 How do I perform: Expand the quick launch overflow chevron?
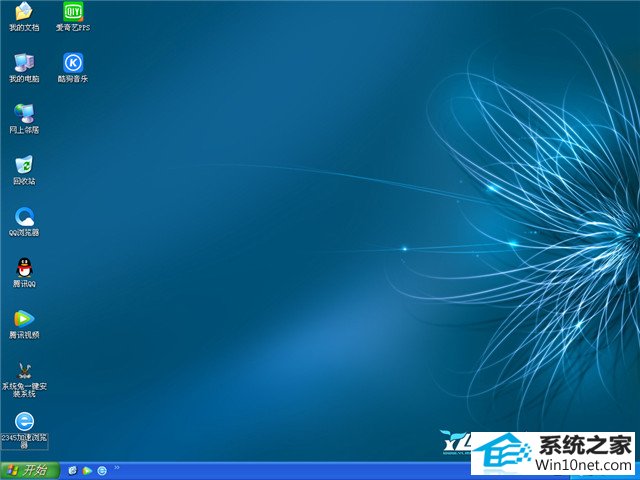point(117,467)
